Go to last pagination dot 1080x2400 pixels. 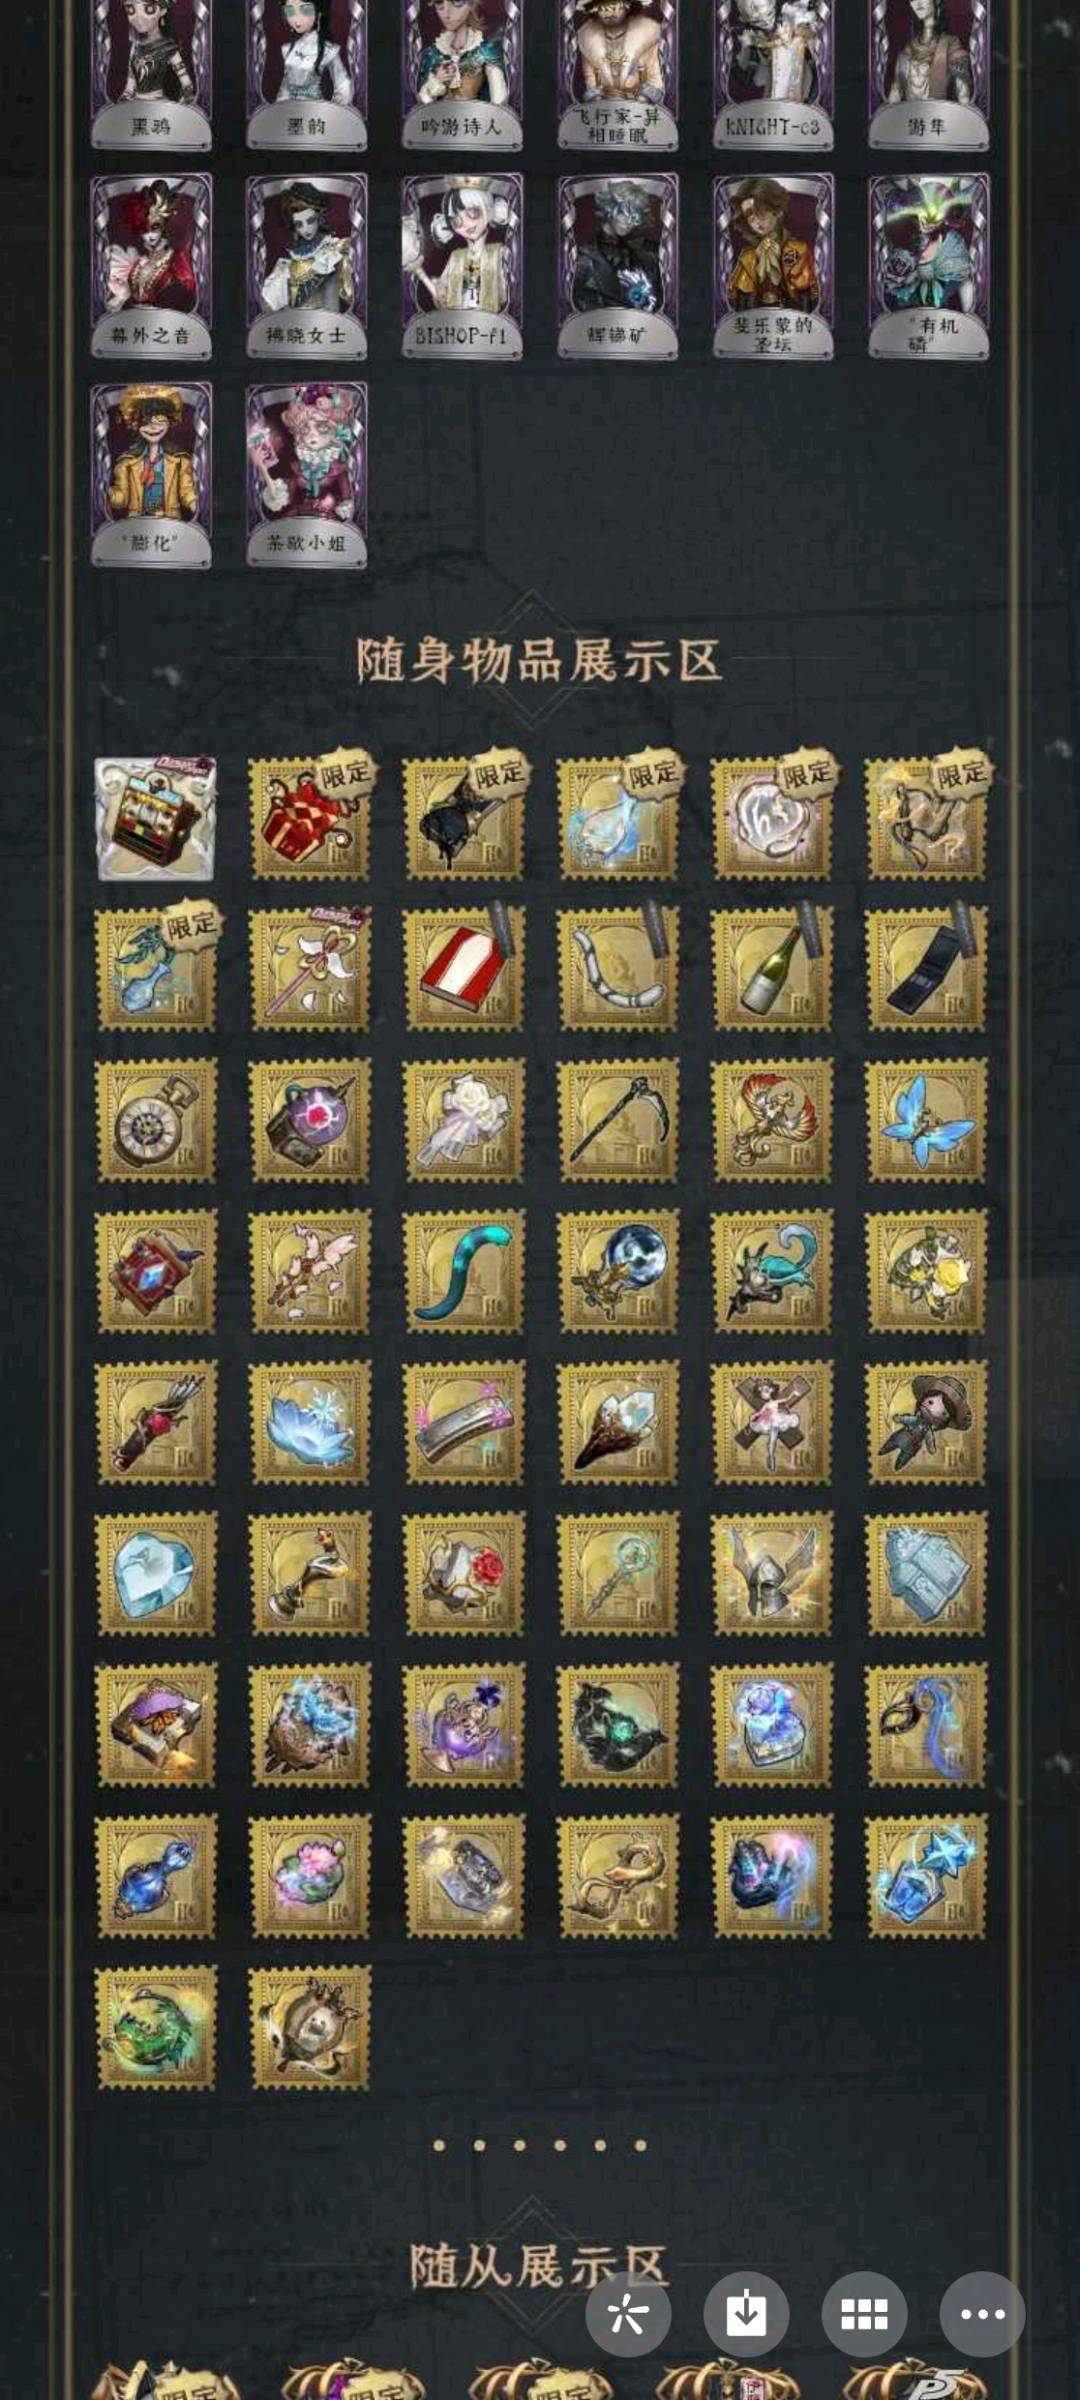[640, 2145]
